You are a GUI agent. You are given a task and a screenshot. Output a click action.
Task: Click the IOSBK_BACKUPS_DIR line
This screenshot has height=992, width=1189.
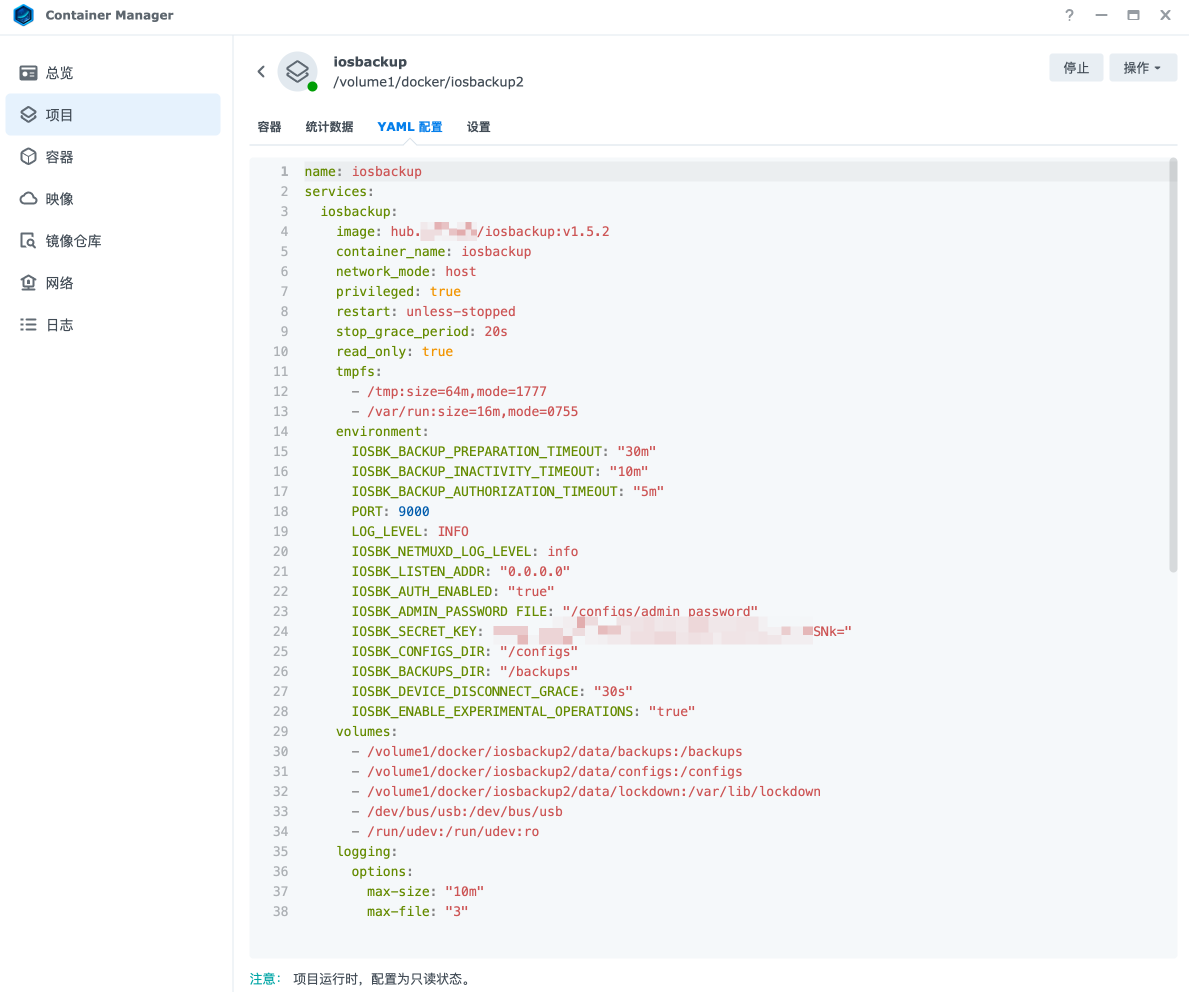pyautogui.click(x=465, y=671)
